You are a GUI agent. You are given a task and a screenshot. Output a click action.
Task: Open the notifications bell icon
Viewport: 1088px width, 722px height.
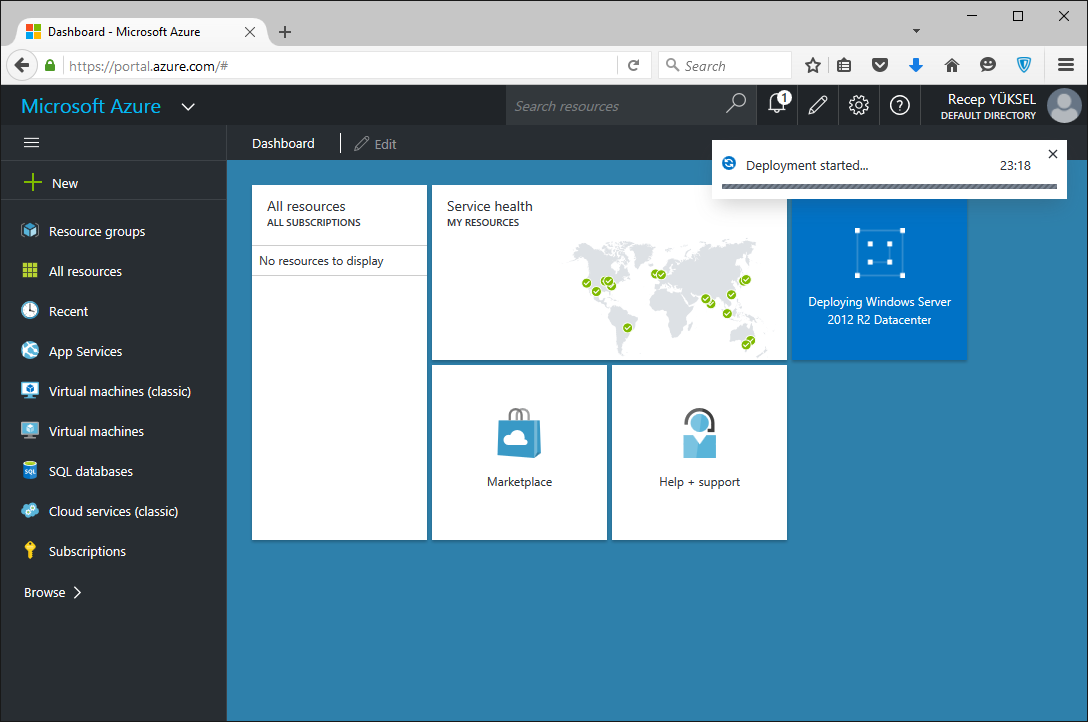777,105
